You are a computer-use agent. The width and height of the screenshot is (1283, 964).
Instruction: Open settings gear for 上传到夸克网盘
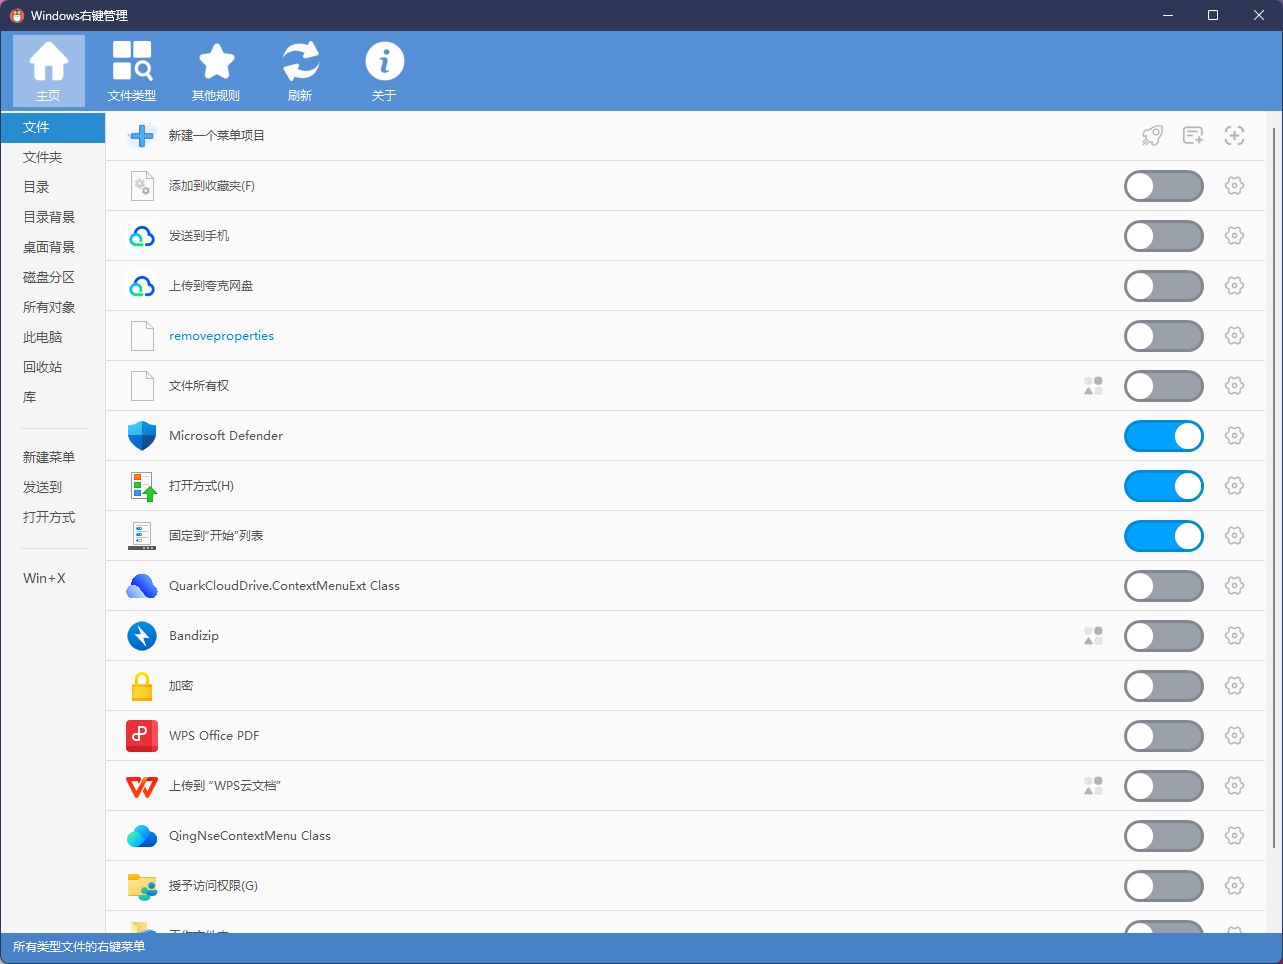click(x=1234, y=286)
